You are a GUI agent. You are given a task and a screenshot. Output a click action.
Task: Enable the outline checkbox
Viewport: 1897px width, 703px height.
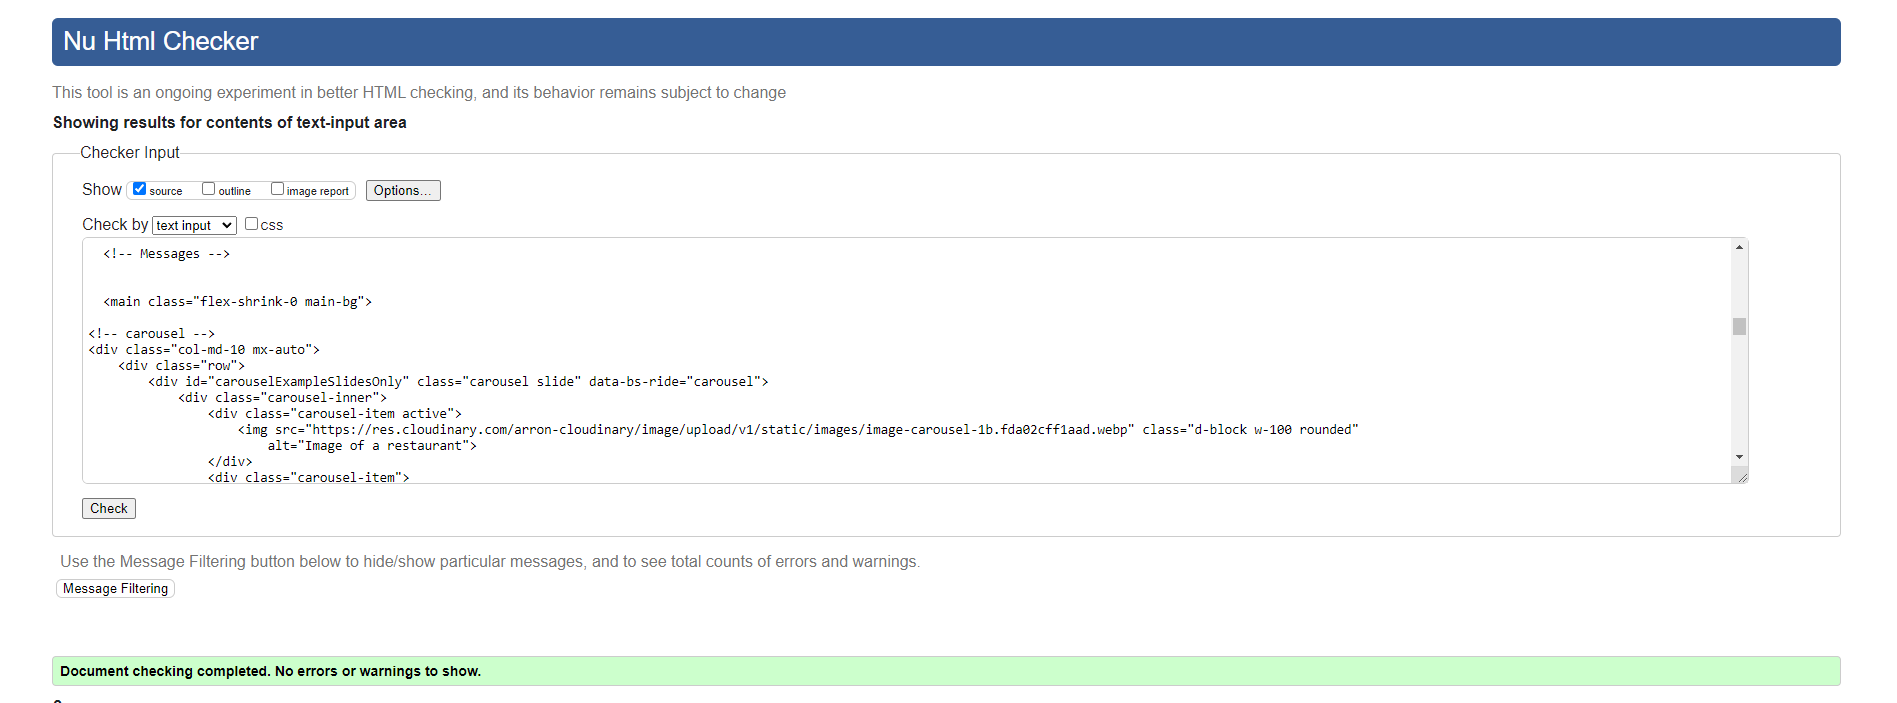(208, 189)
